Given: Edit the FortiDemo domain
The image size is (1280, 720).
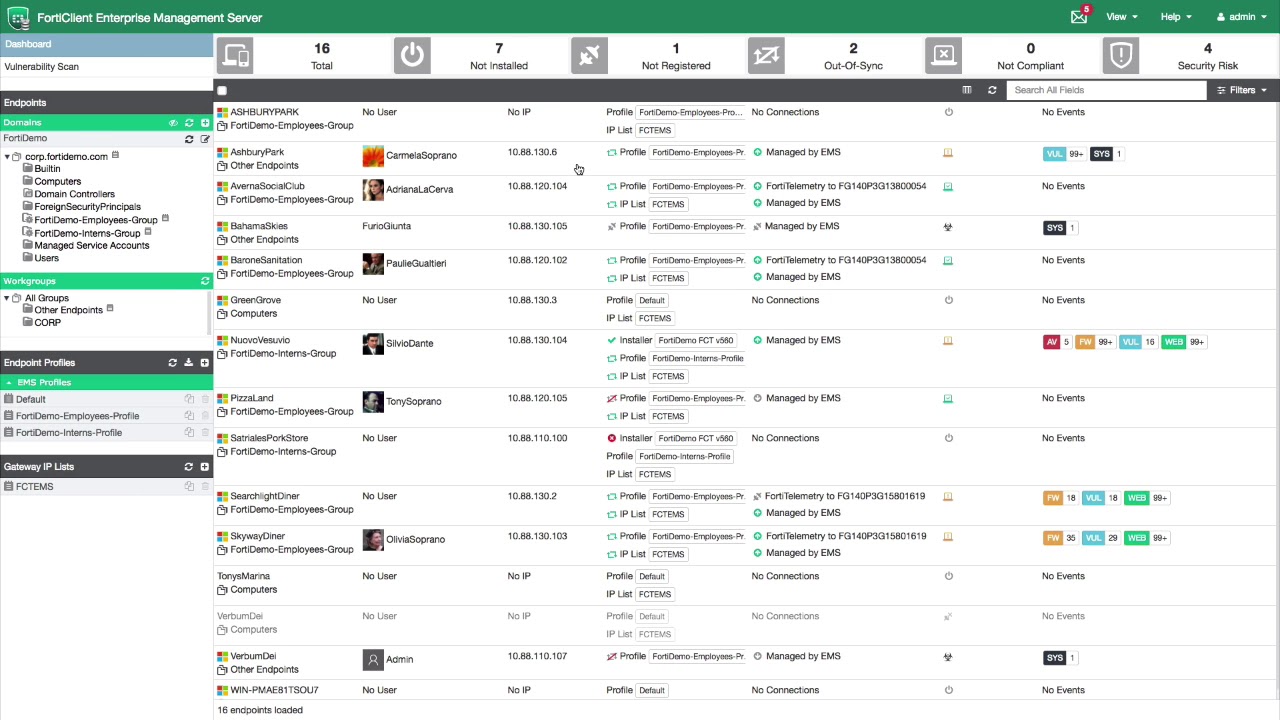Looking at the screenshot, I should coord(204,139).
